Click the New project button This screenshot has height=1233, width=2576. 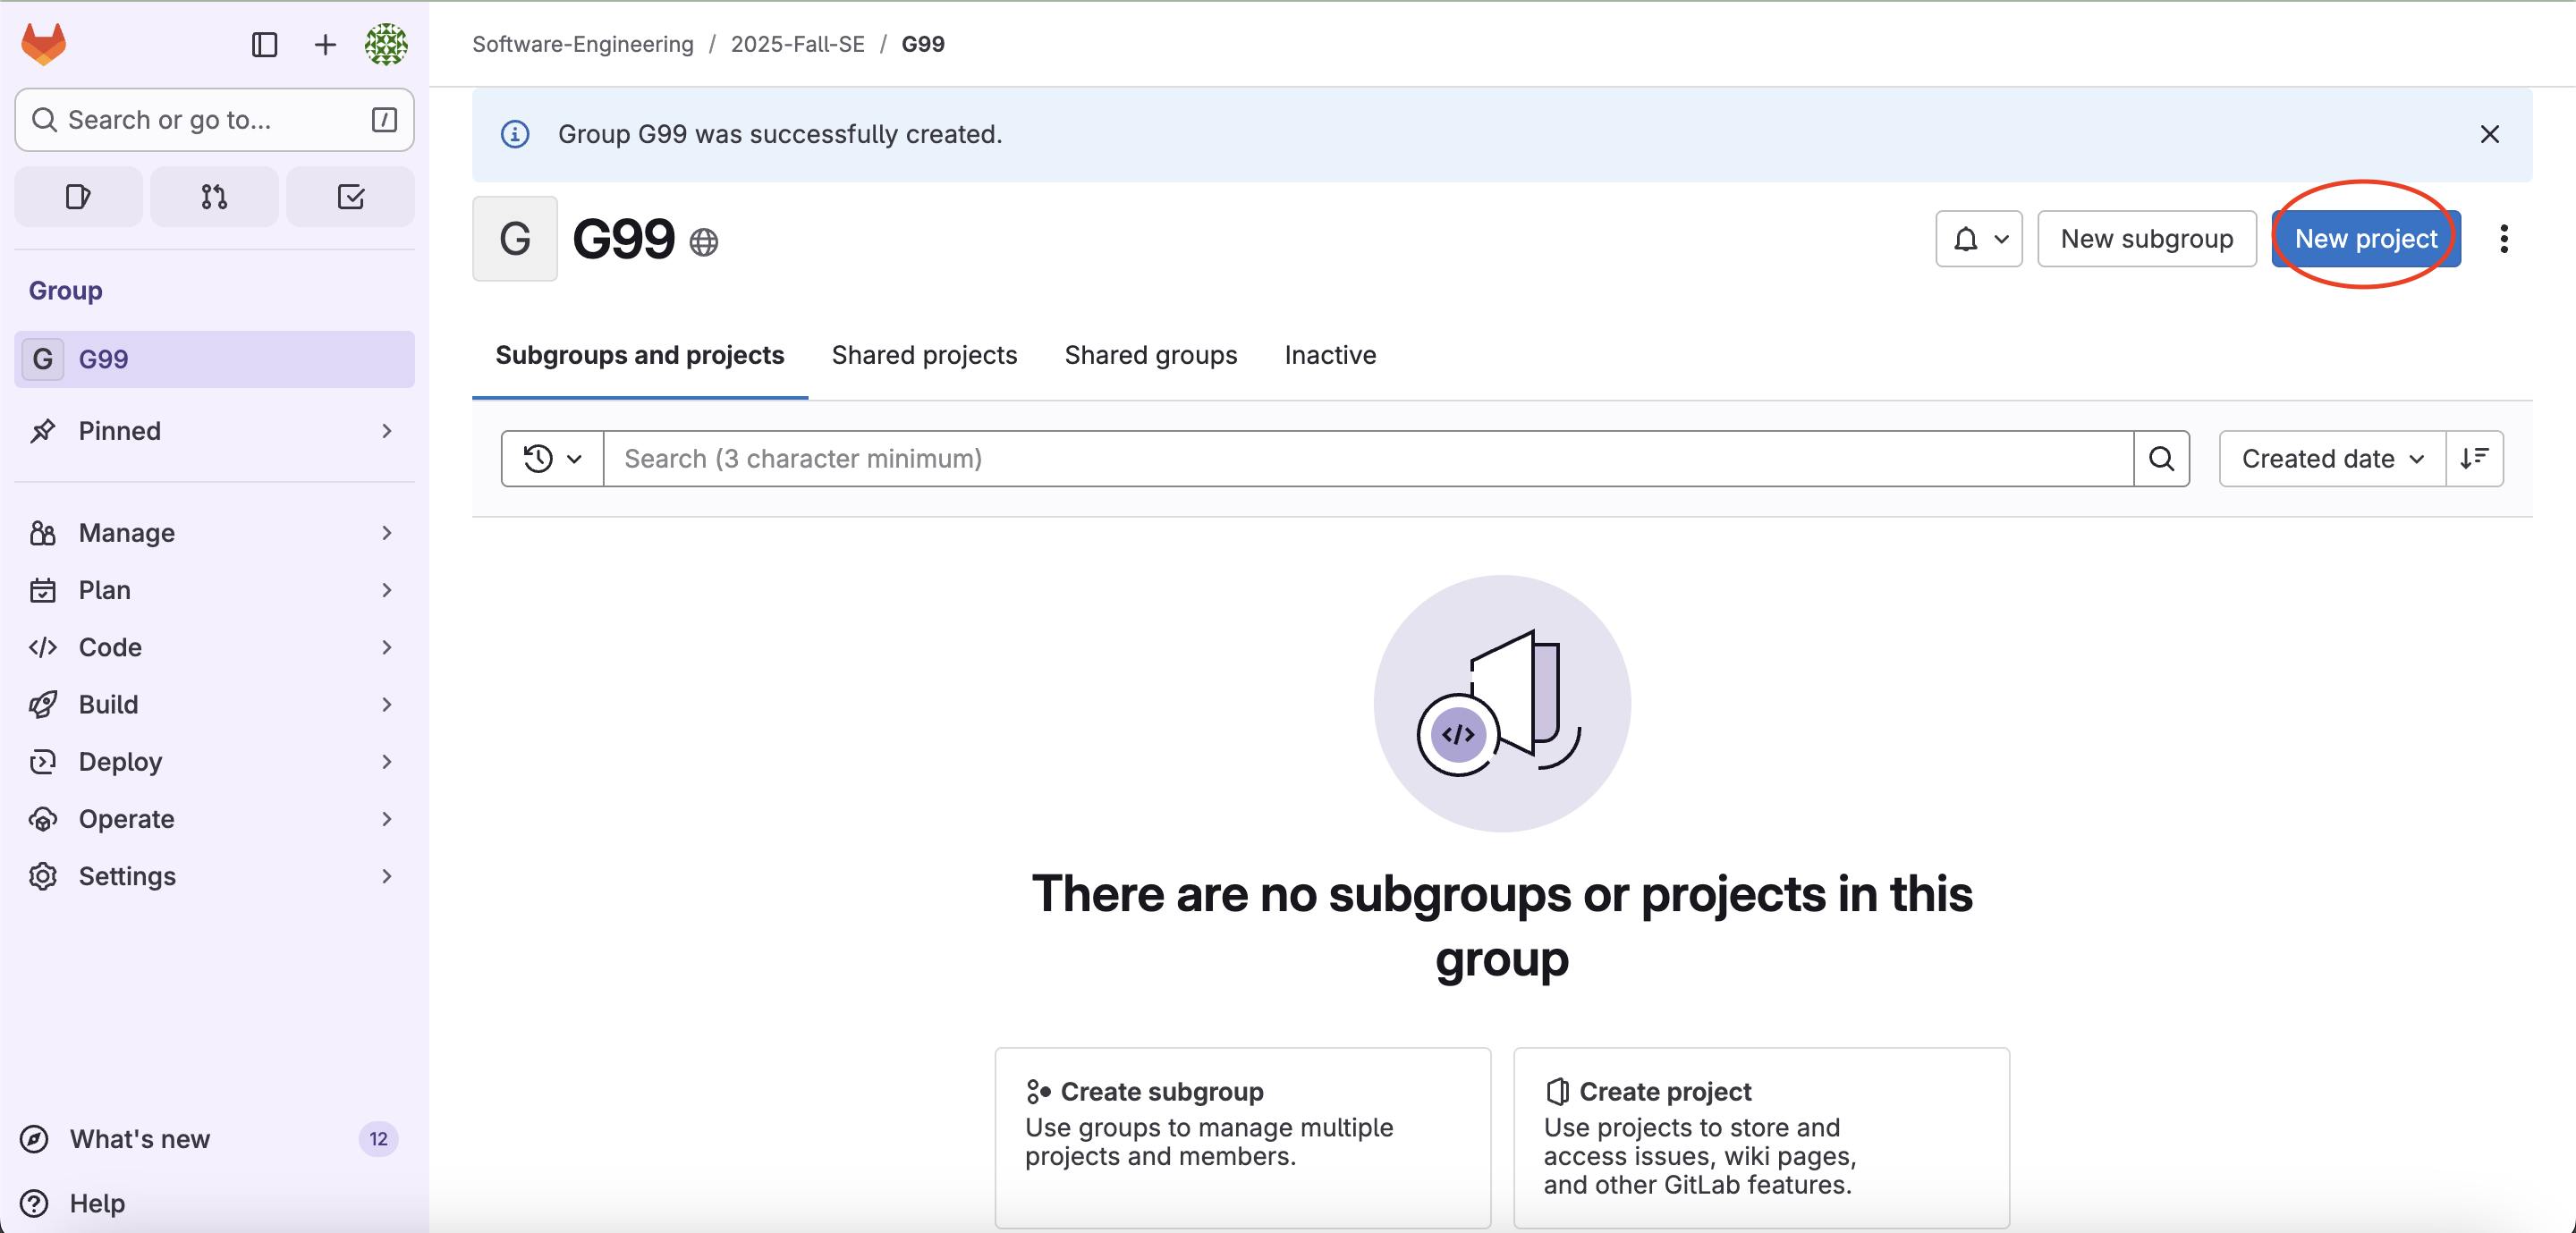(x=2365, y=239)
